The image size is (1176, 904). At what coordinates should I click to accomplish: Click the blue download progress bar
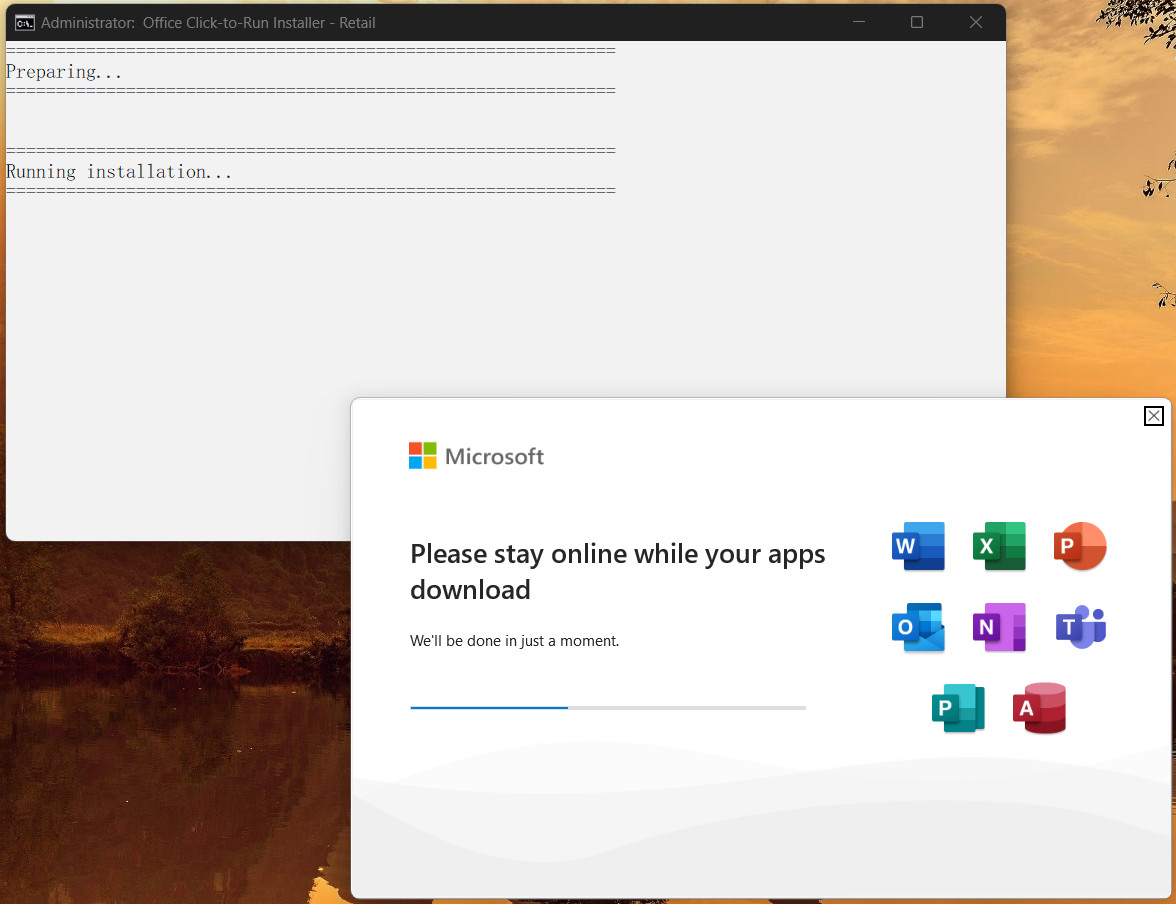point(608,707)
